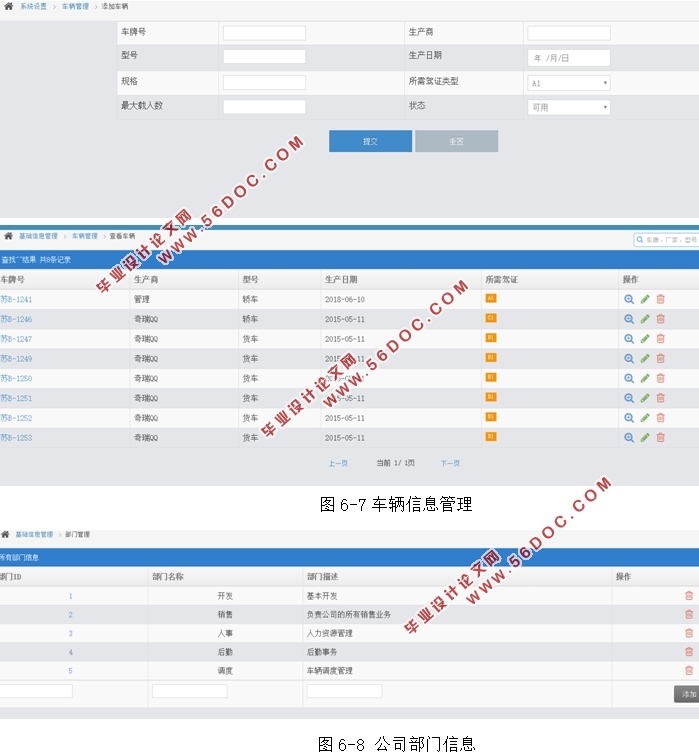
Task: Click the vehicle search box
Action: (667, 240)
